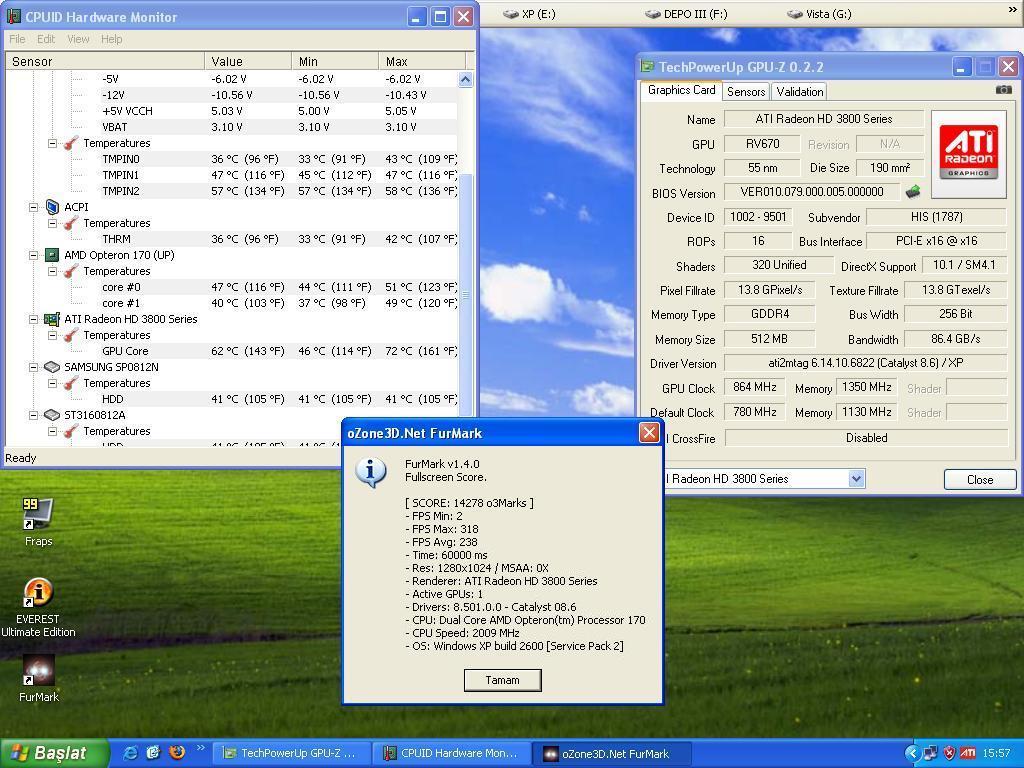Switch to CPUID Hardware Monitor taskbar button
This screenshot has width=1024, height=768.
pyautogui.click(x=451, y=753)
